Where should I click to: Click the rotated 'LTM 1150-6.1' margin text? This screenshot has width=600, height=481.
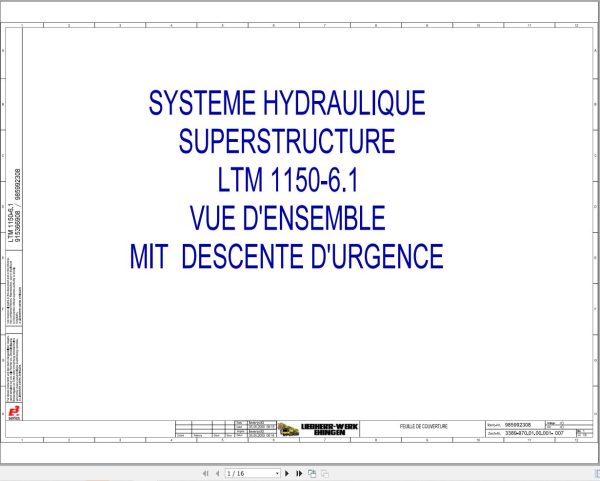pos(11,223)
